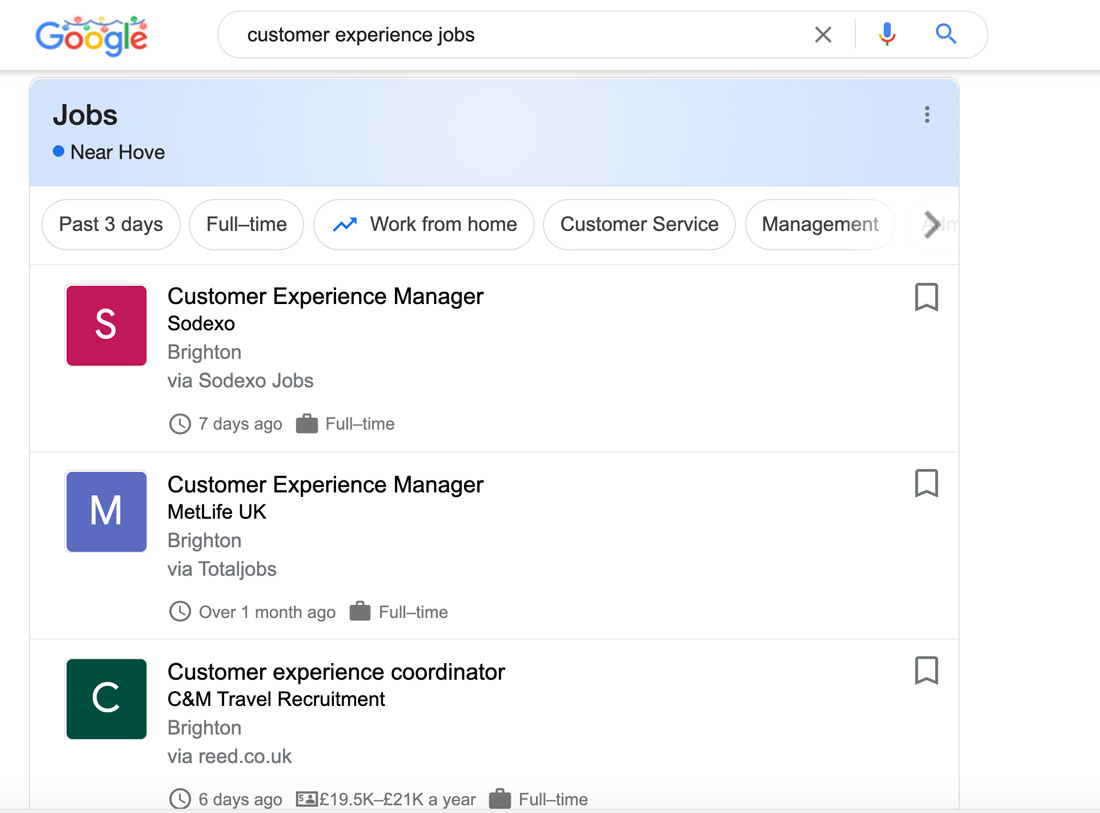
Task: Click the £19.5K–£21K a year salary
Action: (398, 799)
